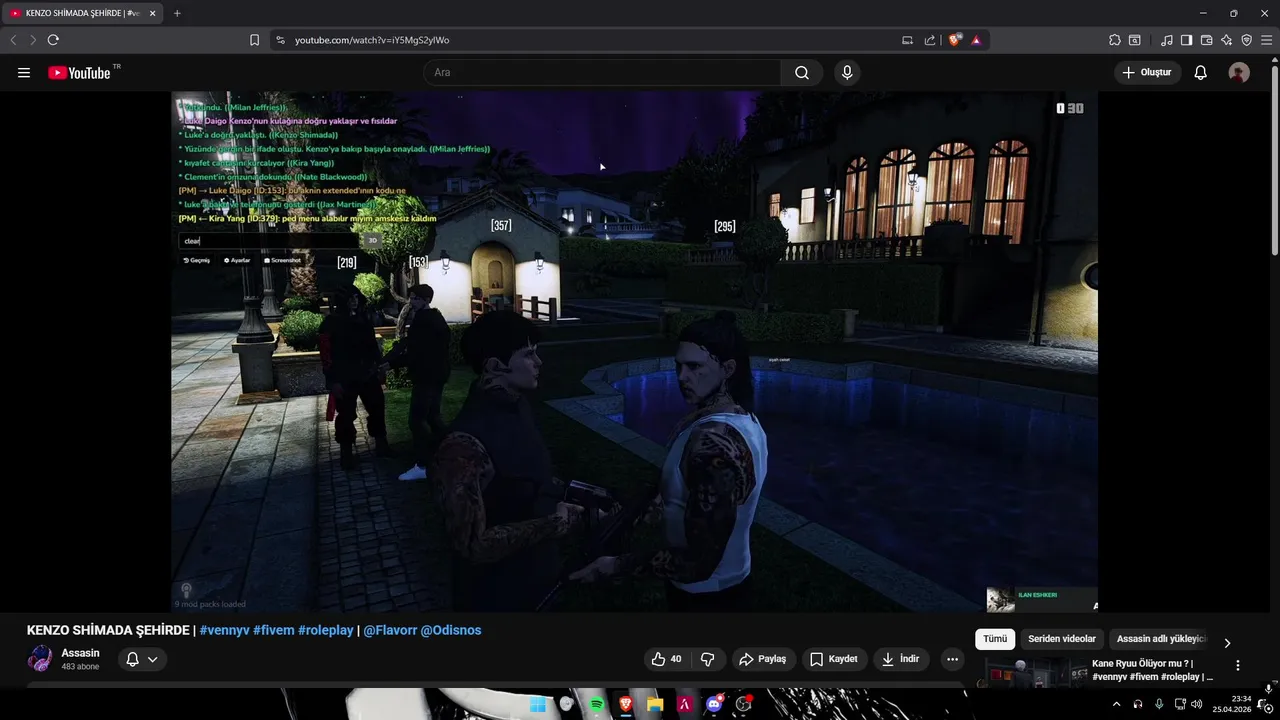Like the video with thumbs up
This screenshot has width=1280, height=720.
(x=666, y=659)
